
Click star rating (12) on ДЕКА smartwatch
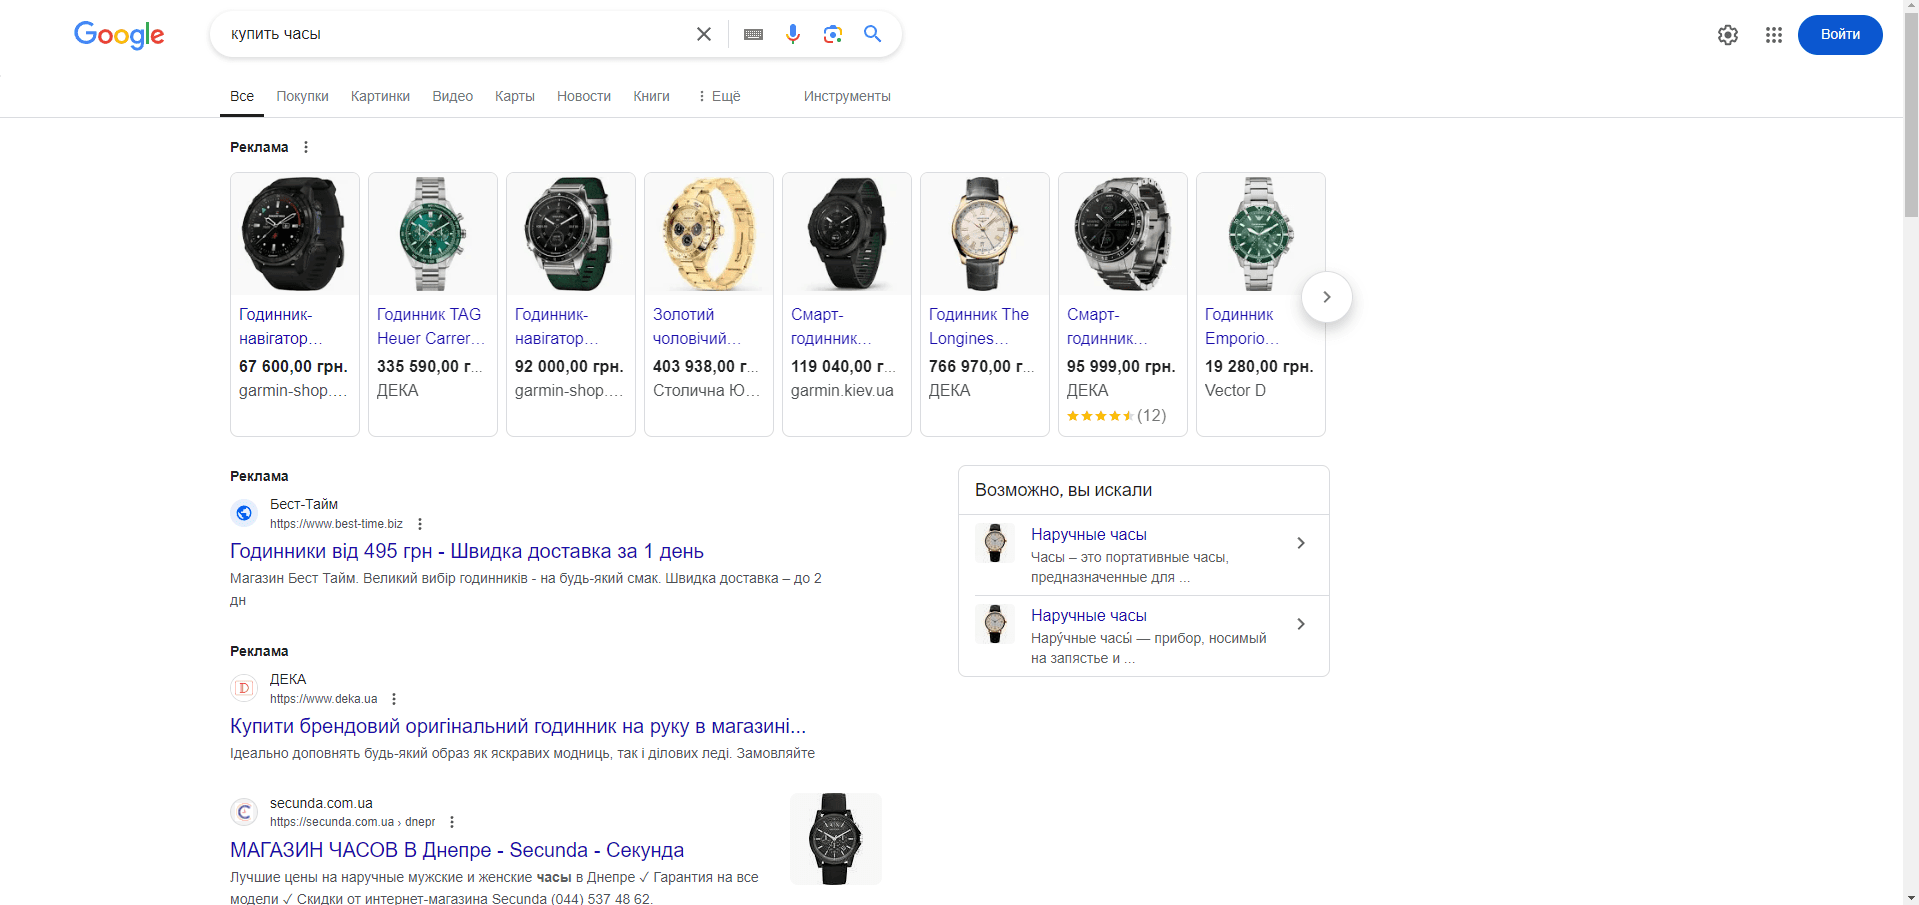[x=1117, y=415]
